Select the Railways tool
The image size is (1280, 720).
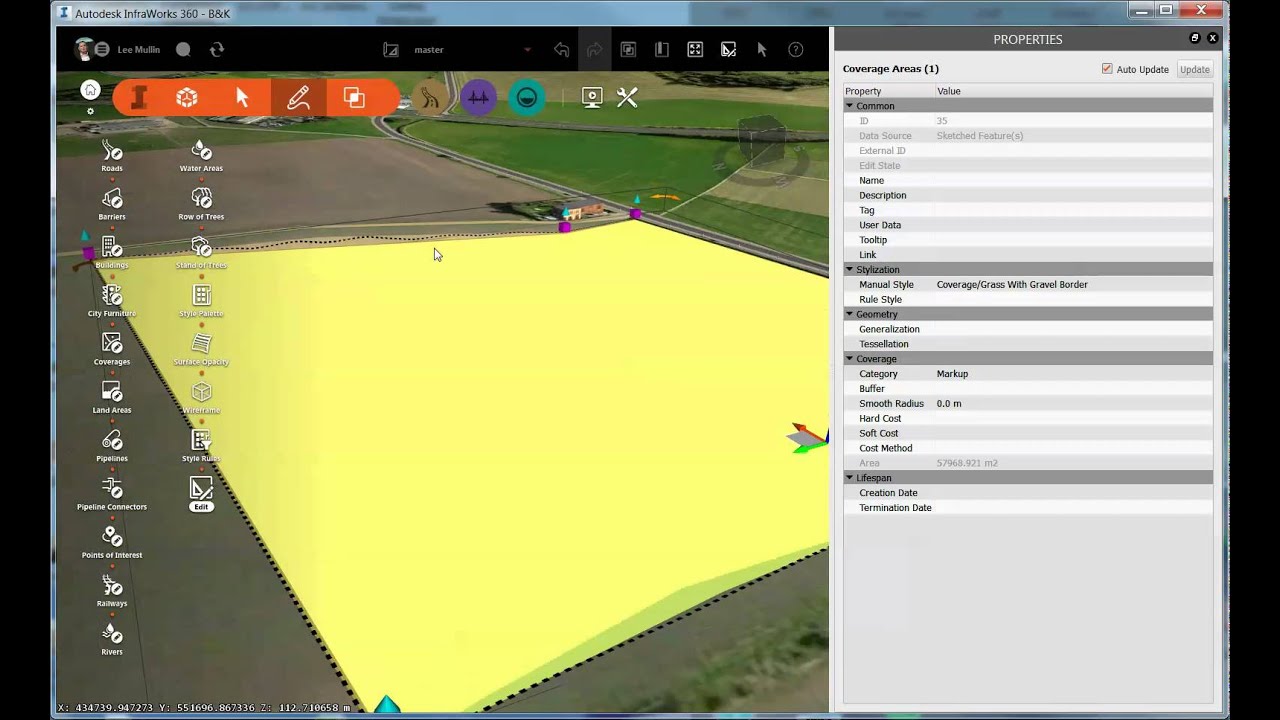tap(112, 585)
